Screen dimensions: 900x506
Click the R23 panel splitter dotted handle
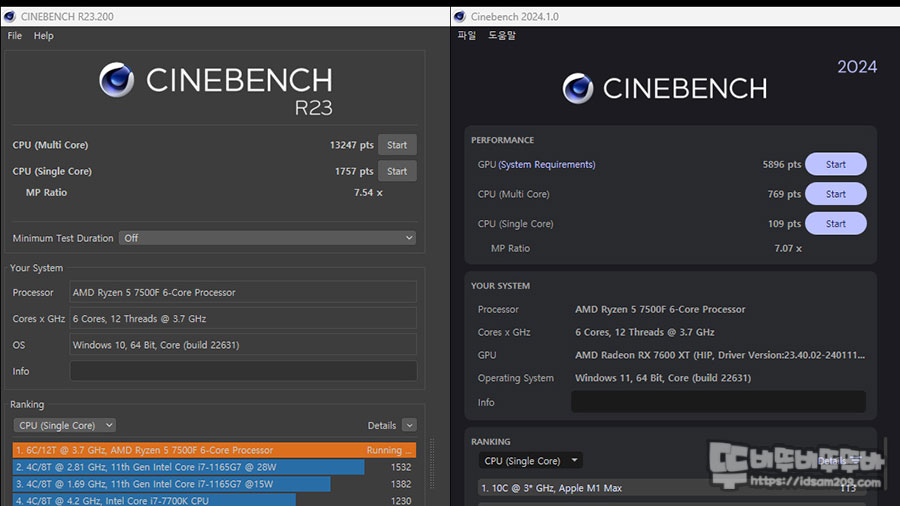pos(432,464)
